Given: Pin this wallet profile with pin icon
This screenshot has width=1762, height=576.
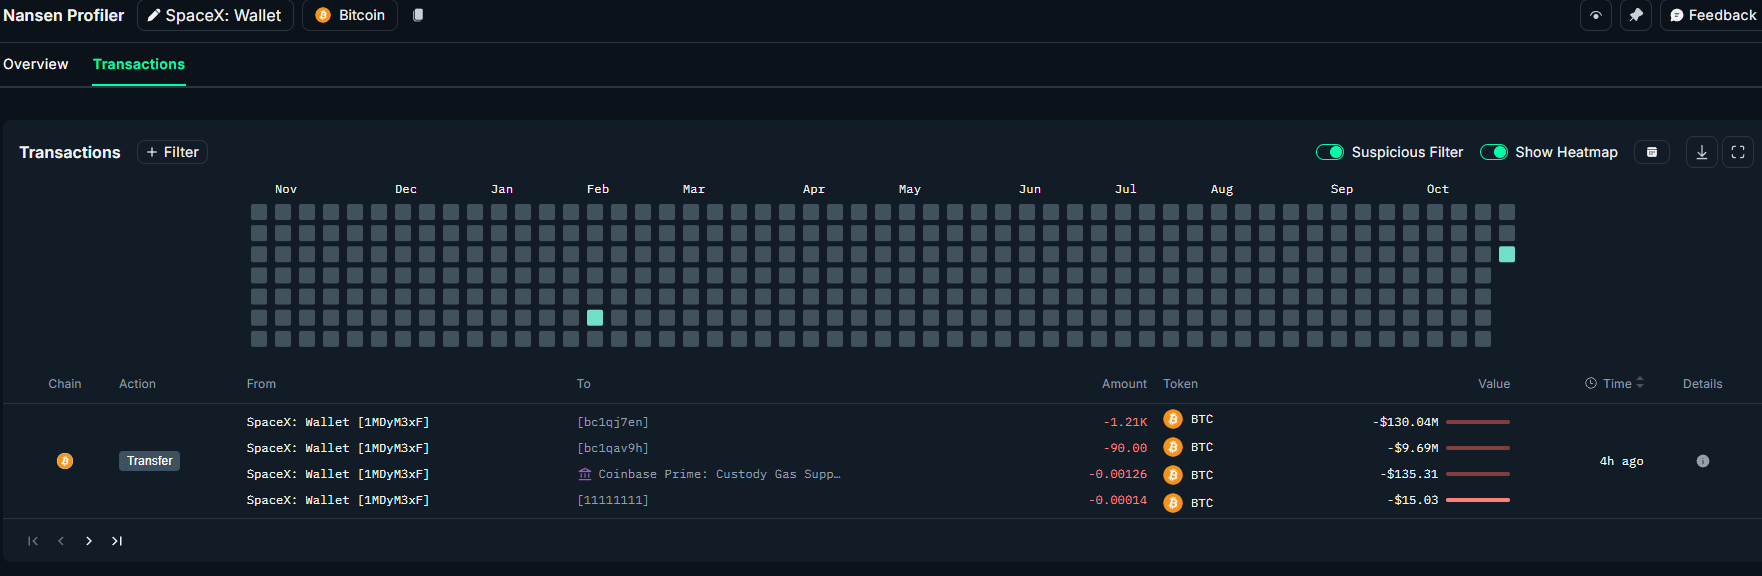Looking at the screenshot, I should pyautogui.click(x=1635, y=15).
